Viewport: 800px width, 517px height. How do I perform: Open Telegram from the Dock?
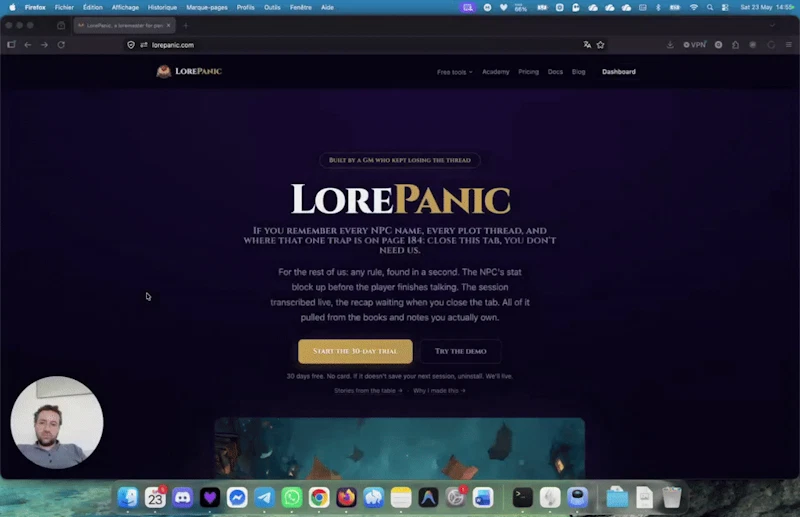point(264,497)
